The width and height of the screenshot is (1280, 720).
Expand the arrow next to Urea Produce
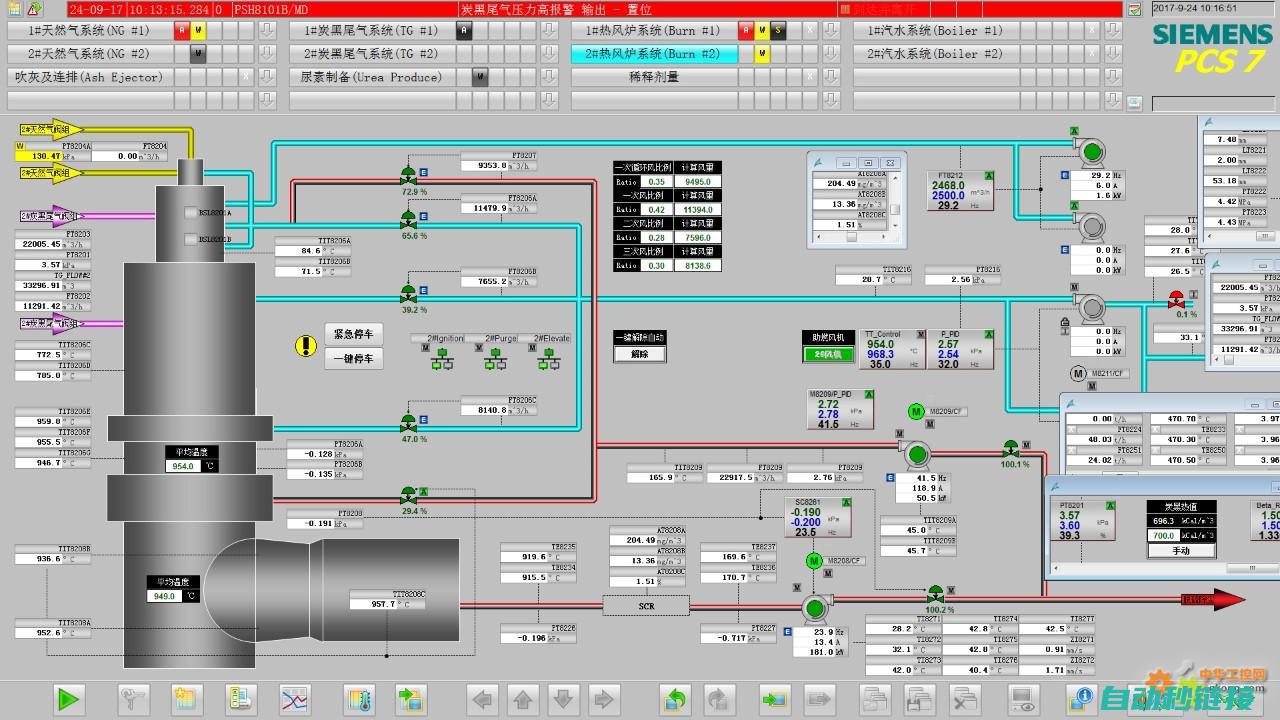click(x=549, y=77)
